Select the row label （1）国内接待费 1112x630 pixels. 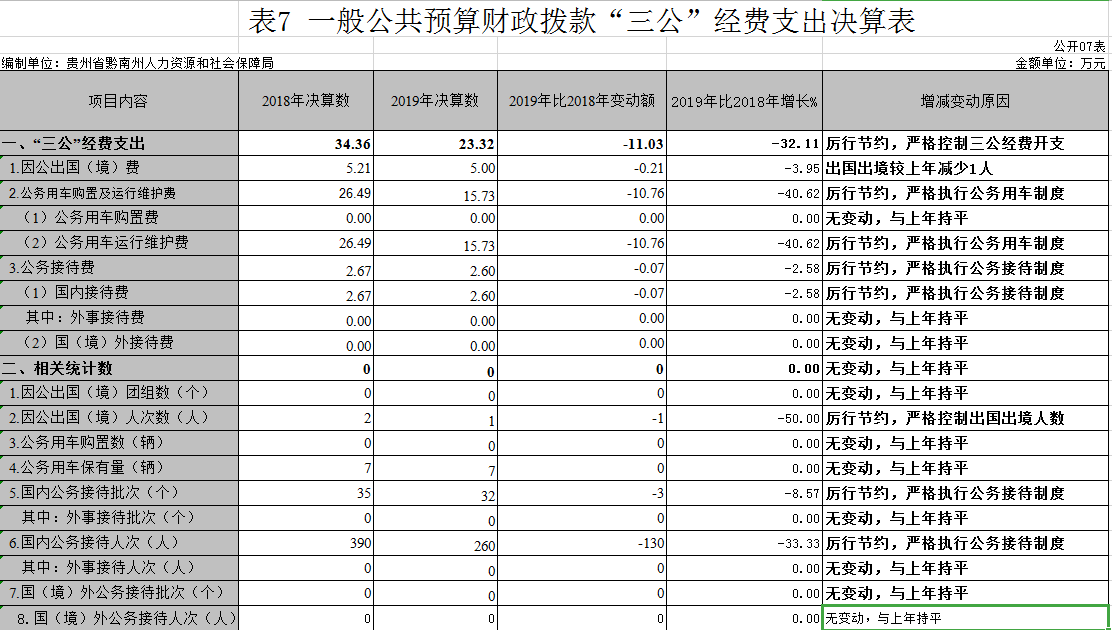point(118,293)
